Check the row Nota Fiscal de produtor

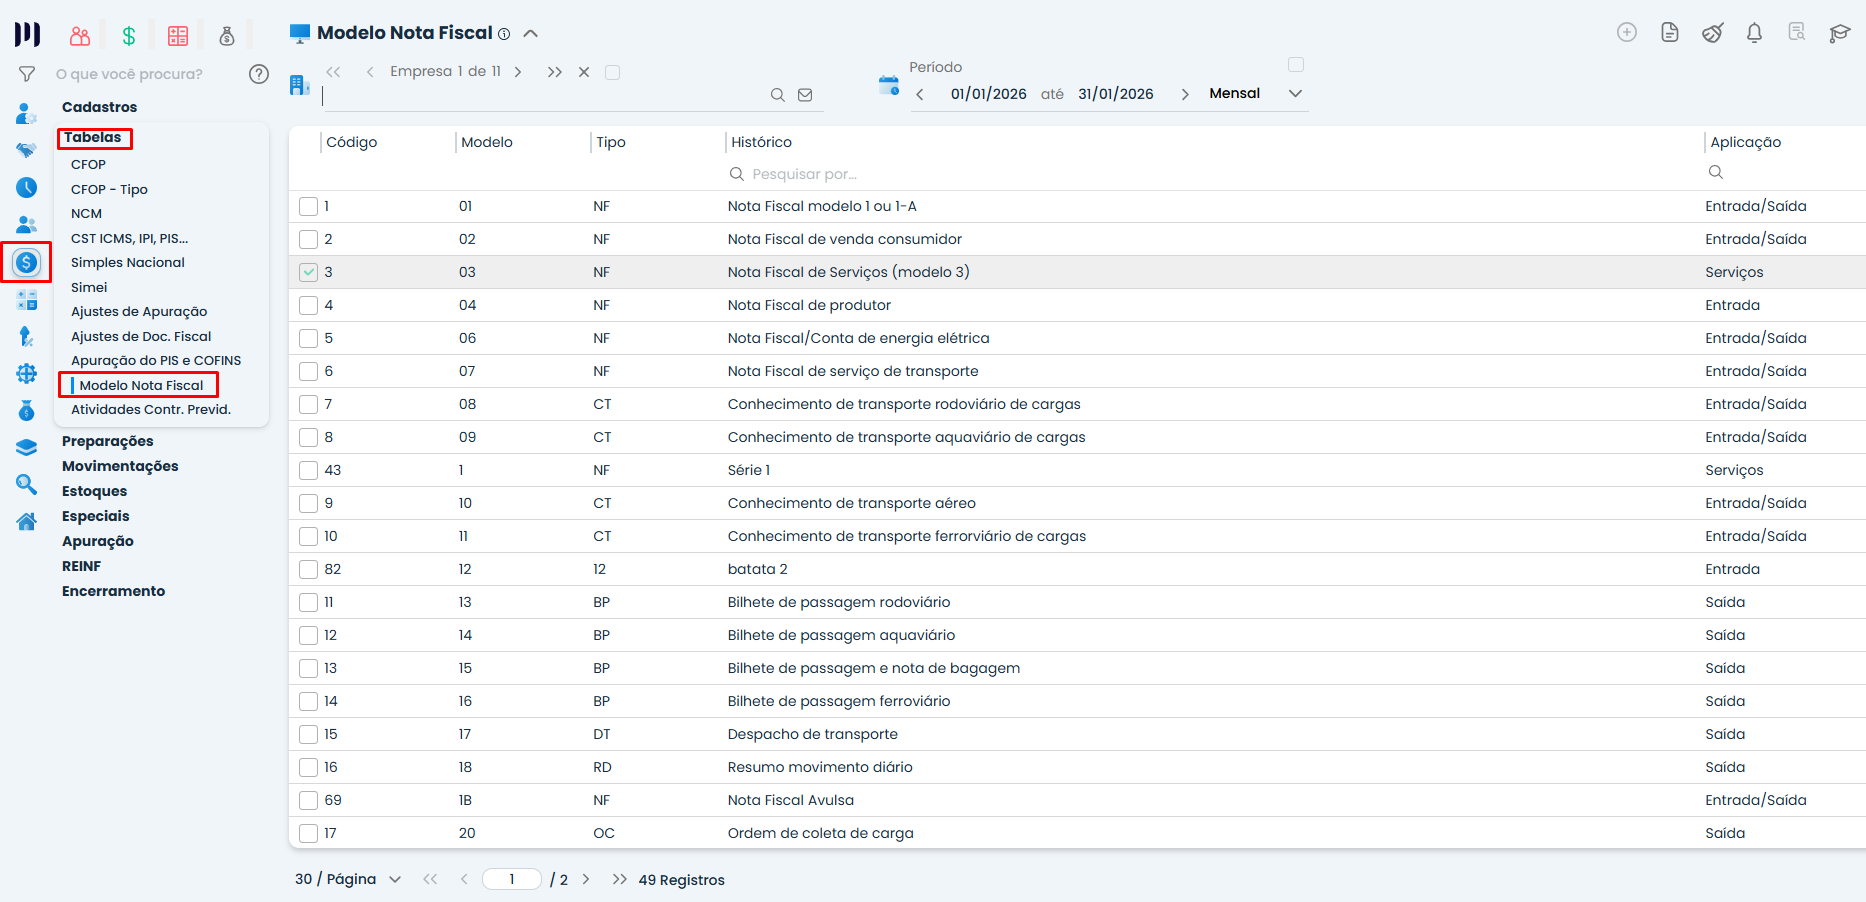pyautogui.click(x=309, y=306)
